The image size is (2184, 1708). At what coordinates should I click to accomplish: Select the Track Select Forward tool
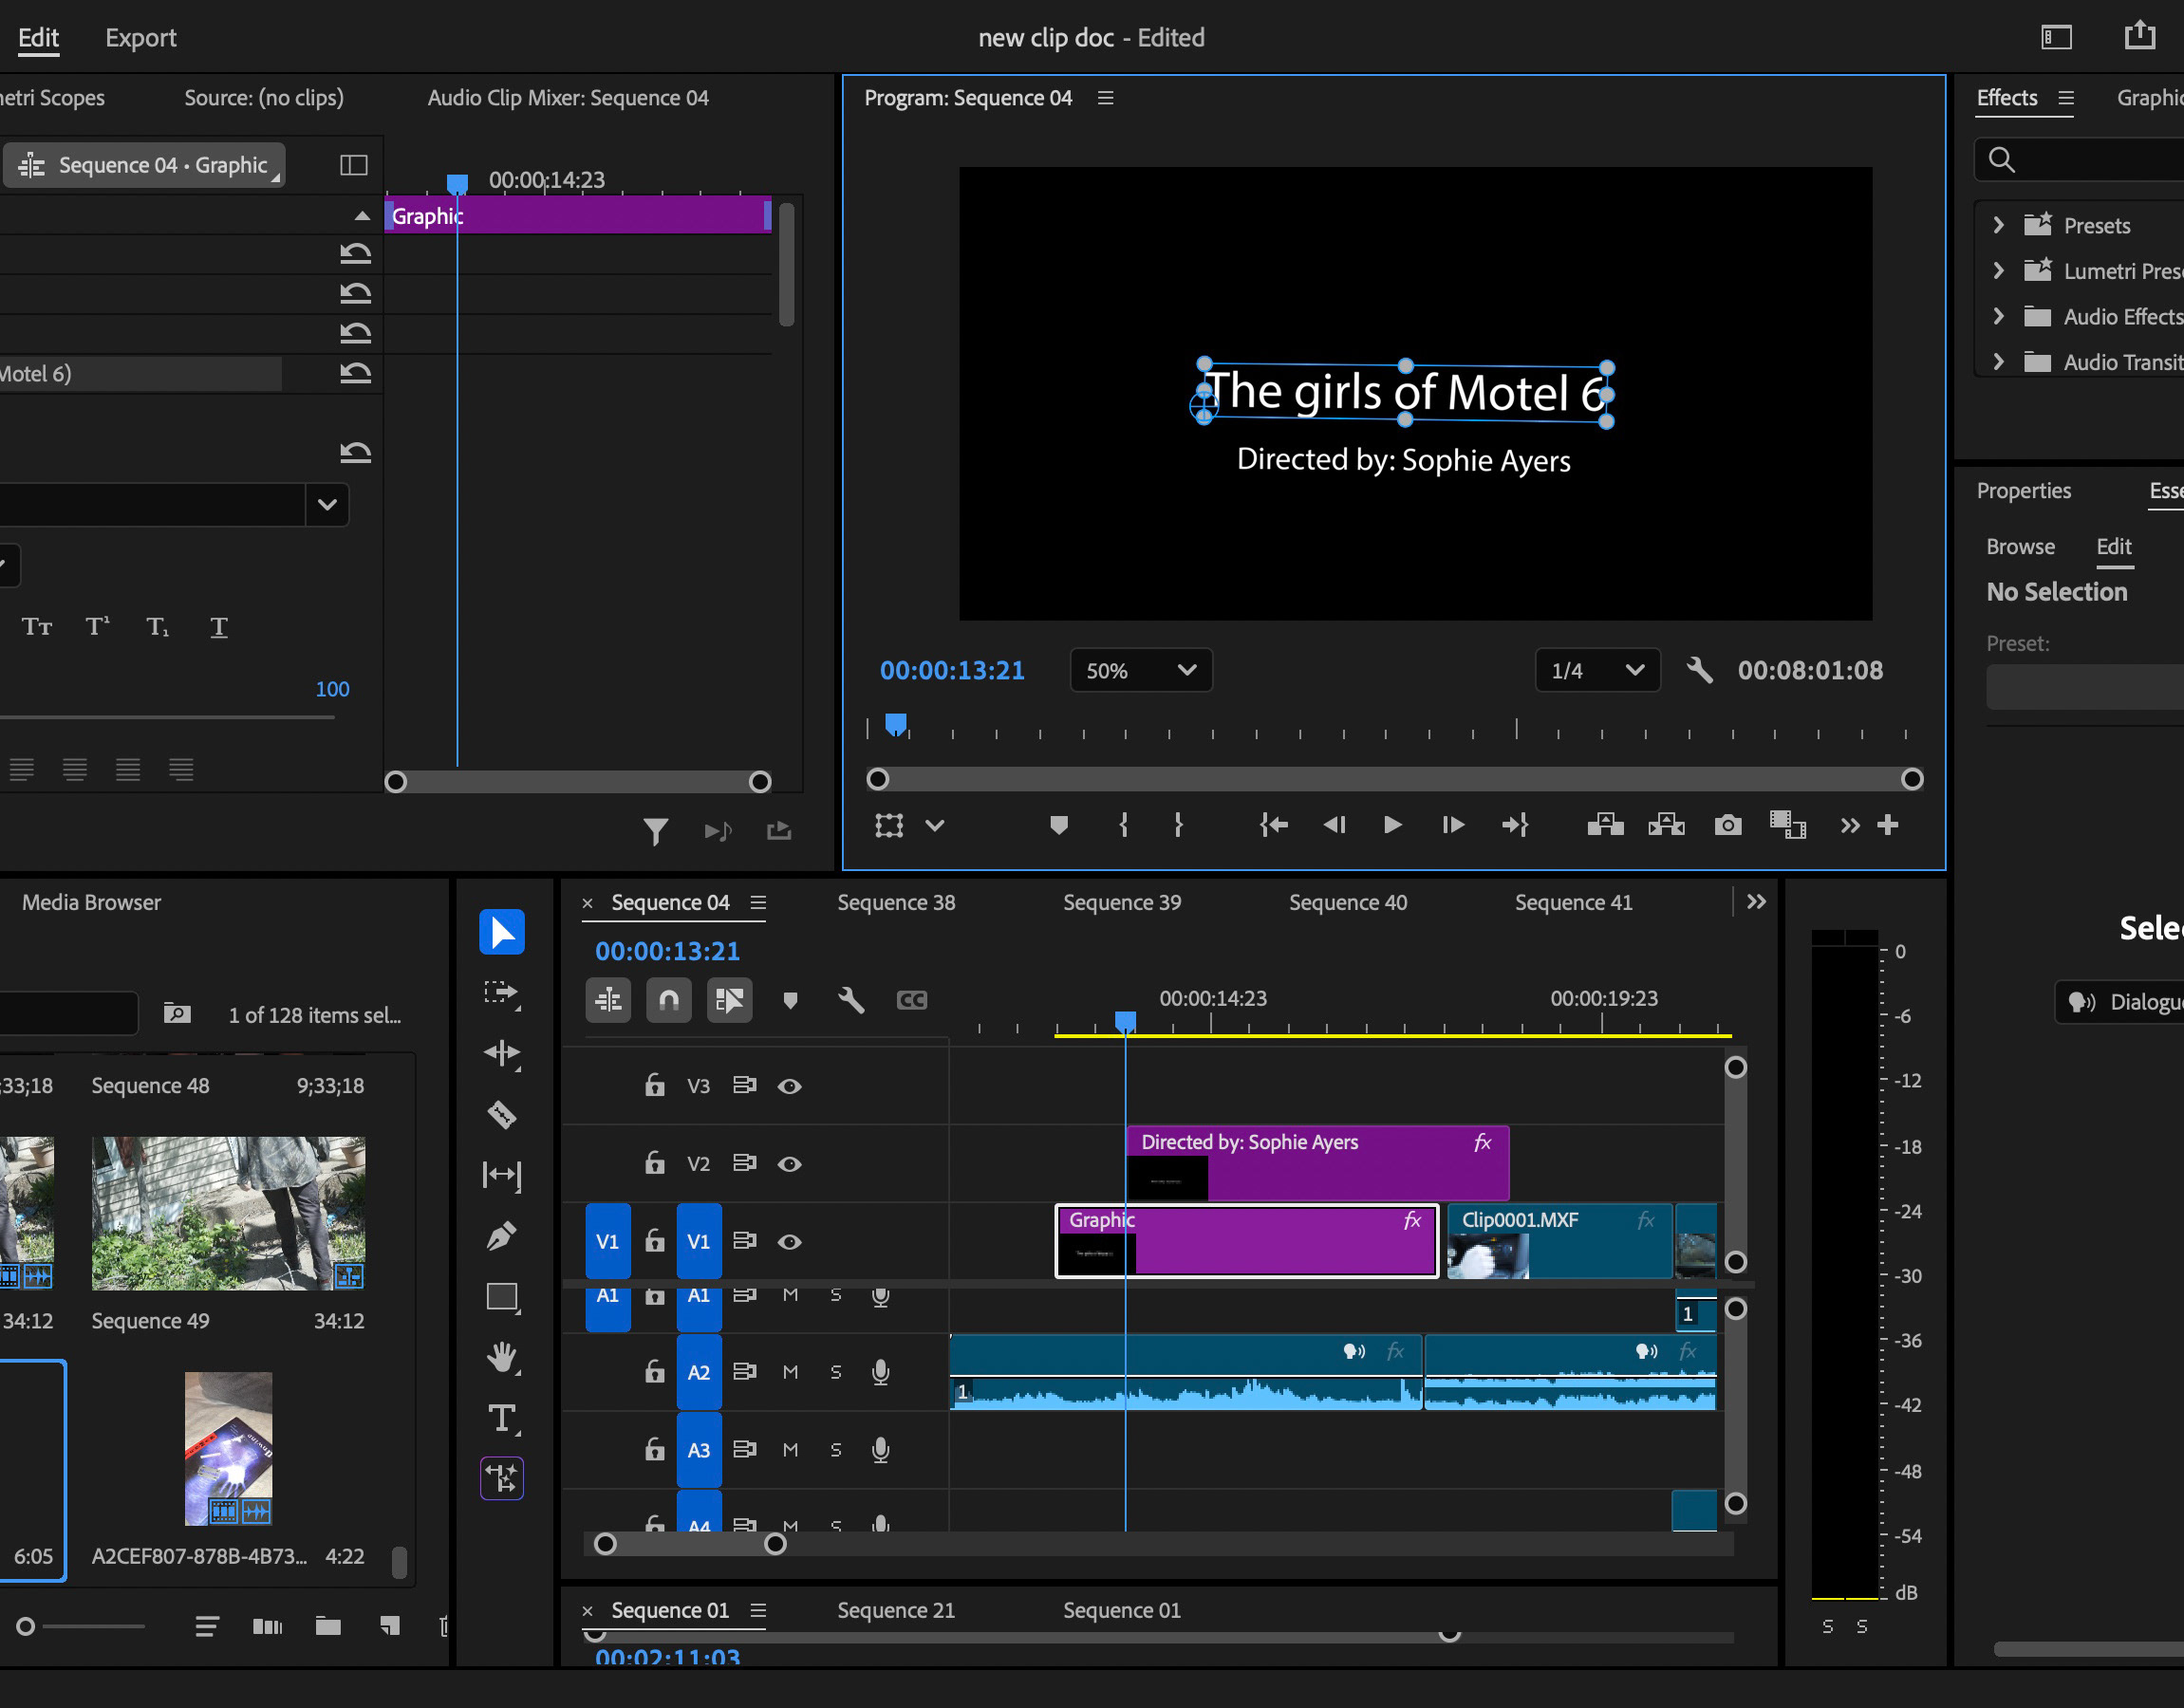(x=502, y=992)
